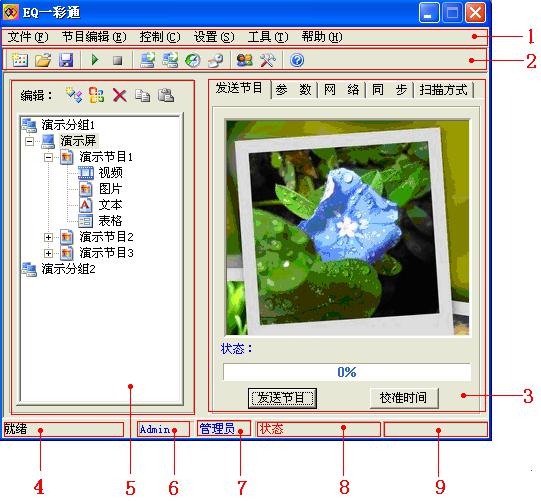Click the red X delete icon in the edit panel
The height and width of the screenshot is (501, 541).
pos(120,95)
